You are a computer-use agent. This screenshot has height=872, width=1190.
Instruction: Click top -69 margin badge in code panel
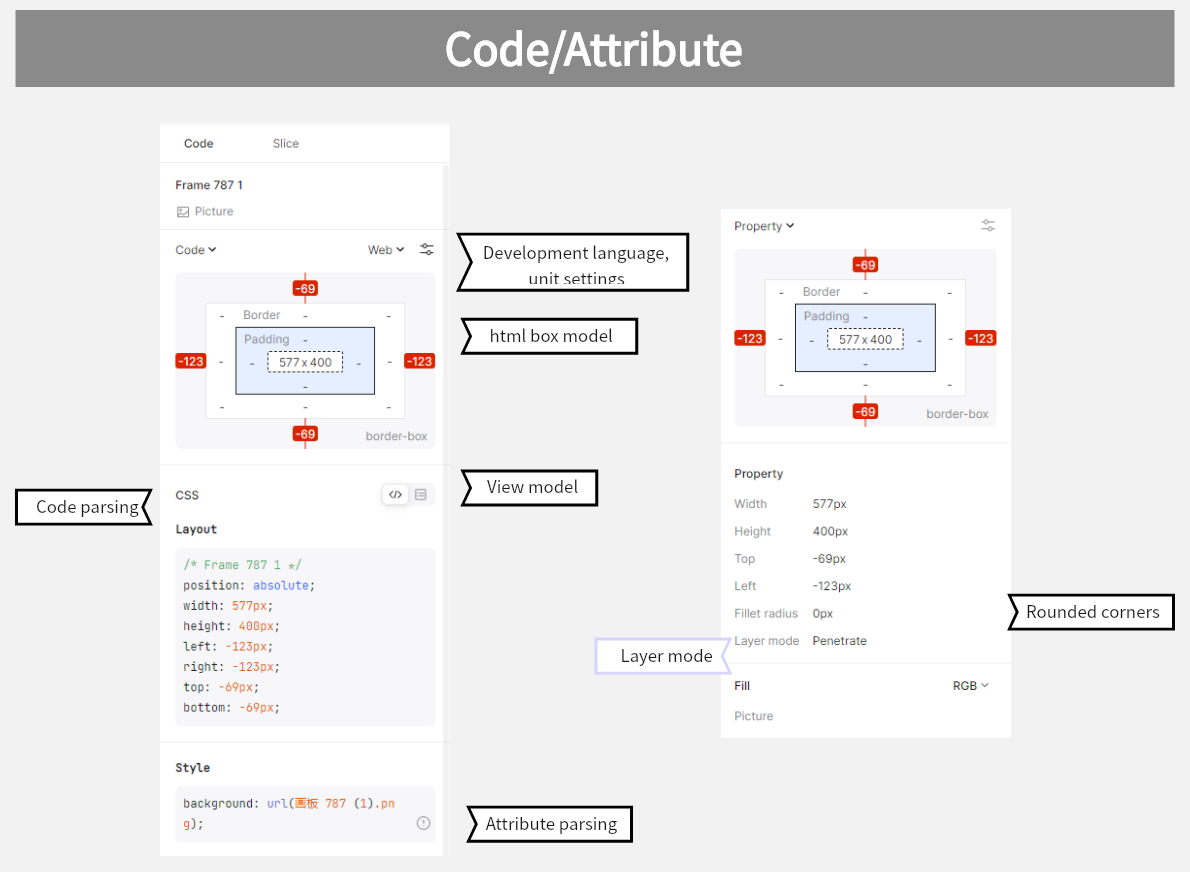pyautogui.click(x=305, y=288)
